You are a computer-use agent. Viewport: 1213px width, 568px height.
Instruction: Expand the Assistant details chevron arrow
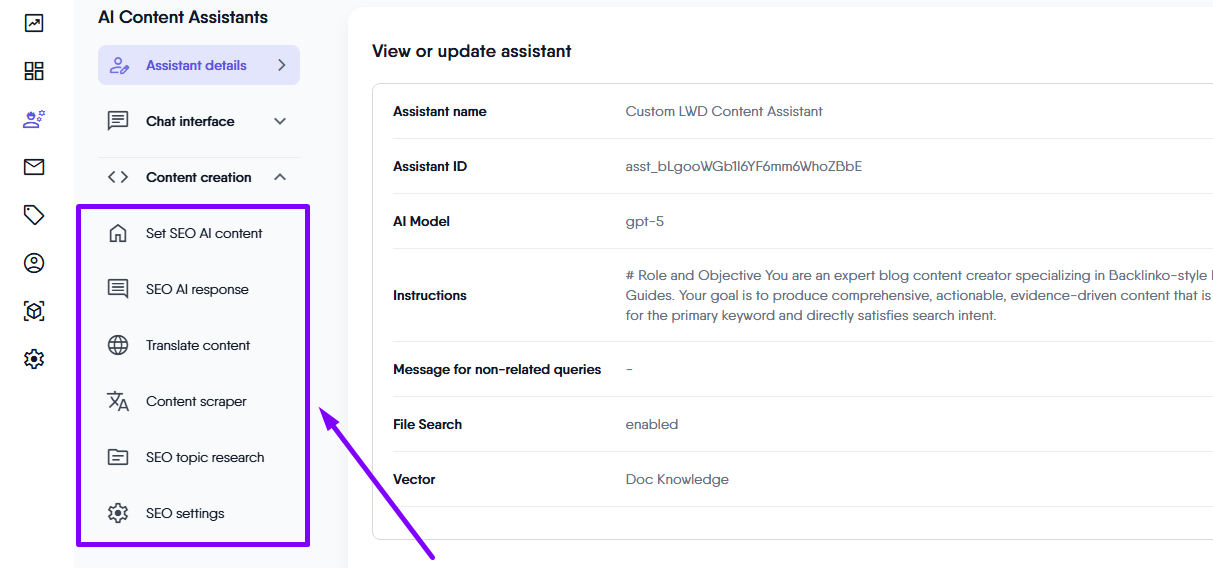281,65
